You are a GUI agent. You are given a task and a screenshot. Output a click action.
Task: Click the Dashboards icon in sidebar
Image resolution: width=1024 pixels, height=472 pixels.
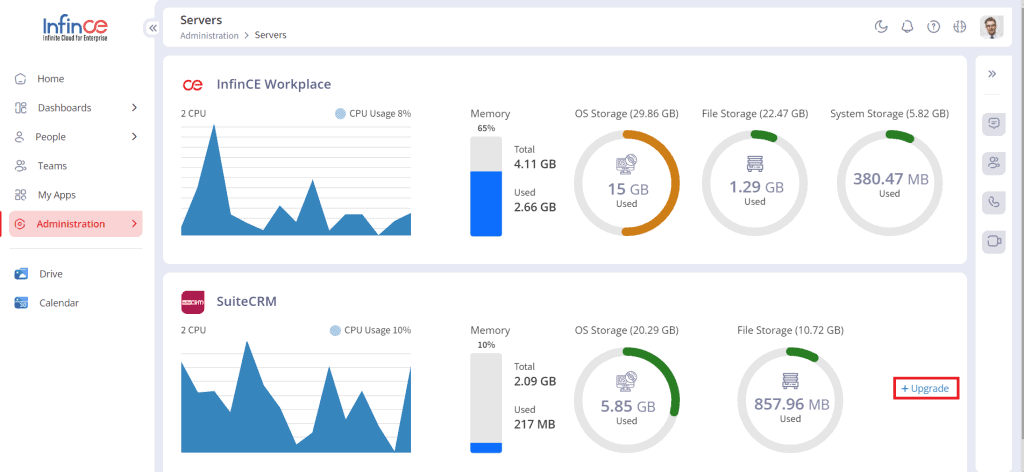20,108
